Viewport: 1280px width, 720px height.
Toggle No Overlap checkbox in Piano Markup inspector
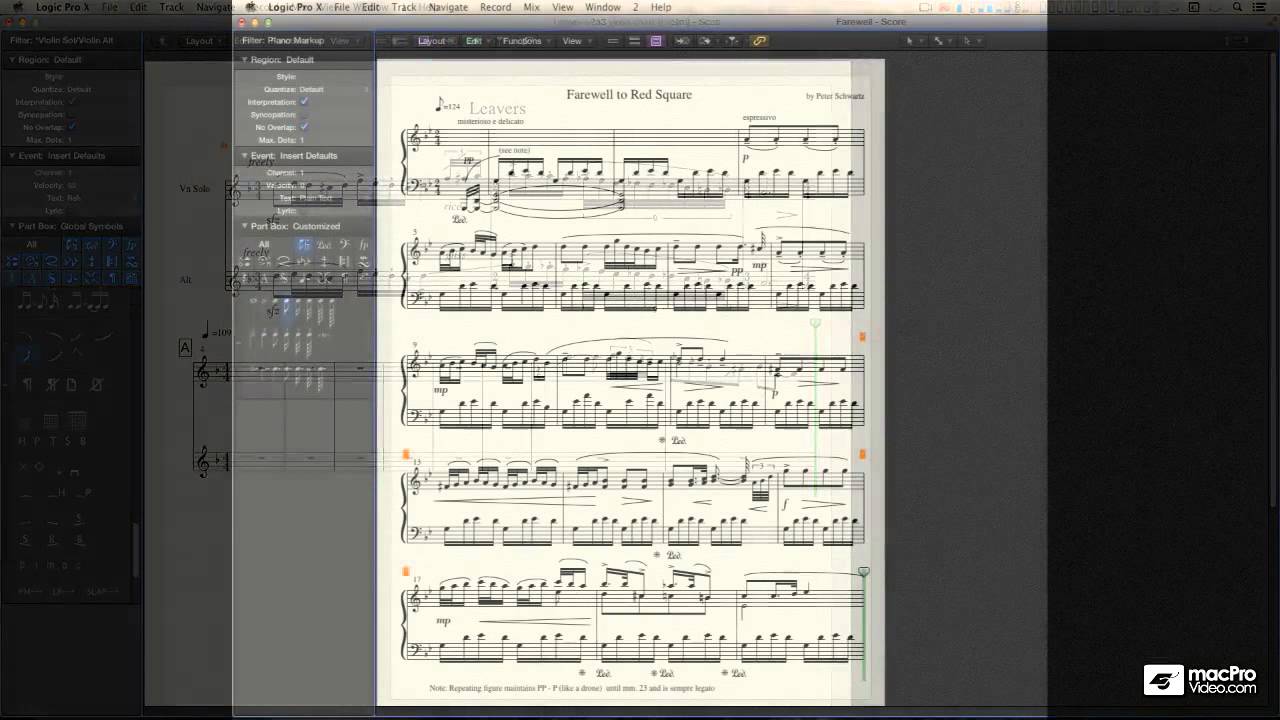click(x=304, y=127)
